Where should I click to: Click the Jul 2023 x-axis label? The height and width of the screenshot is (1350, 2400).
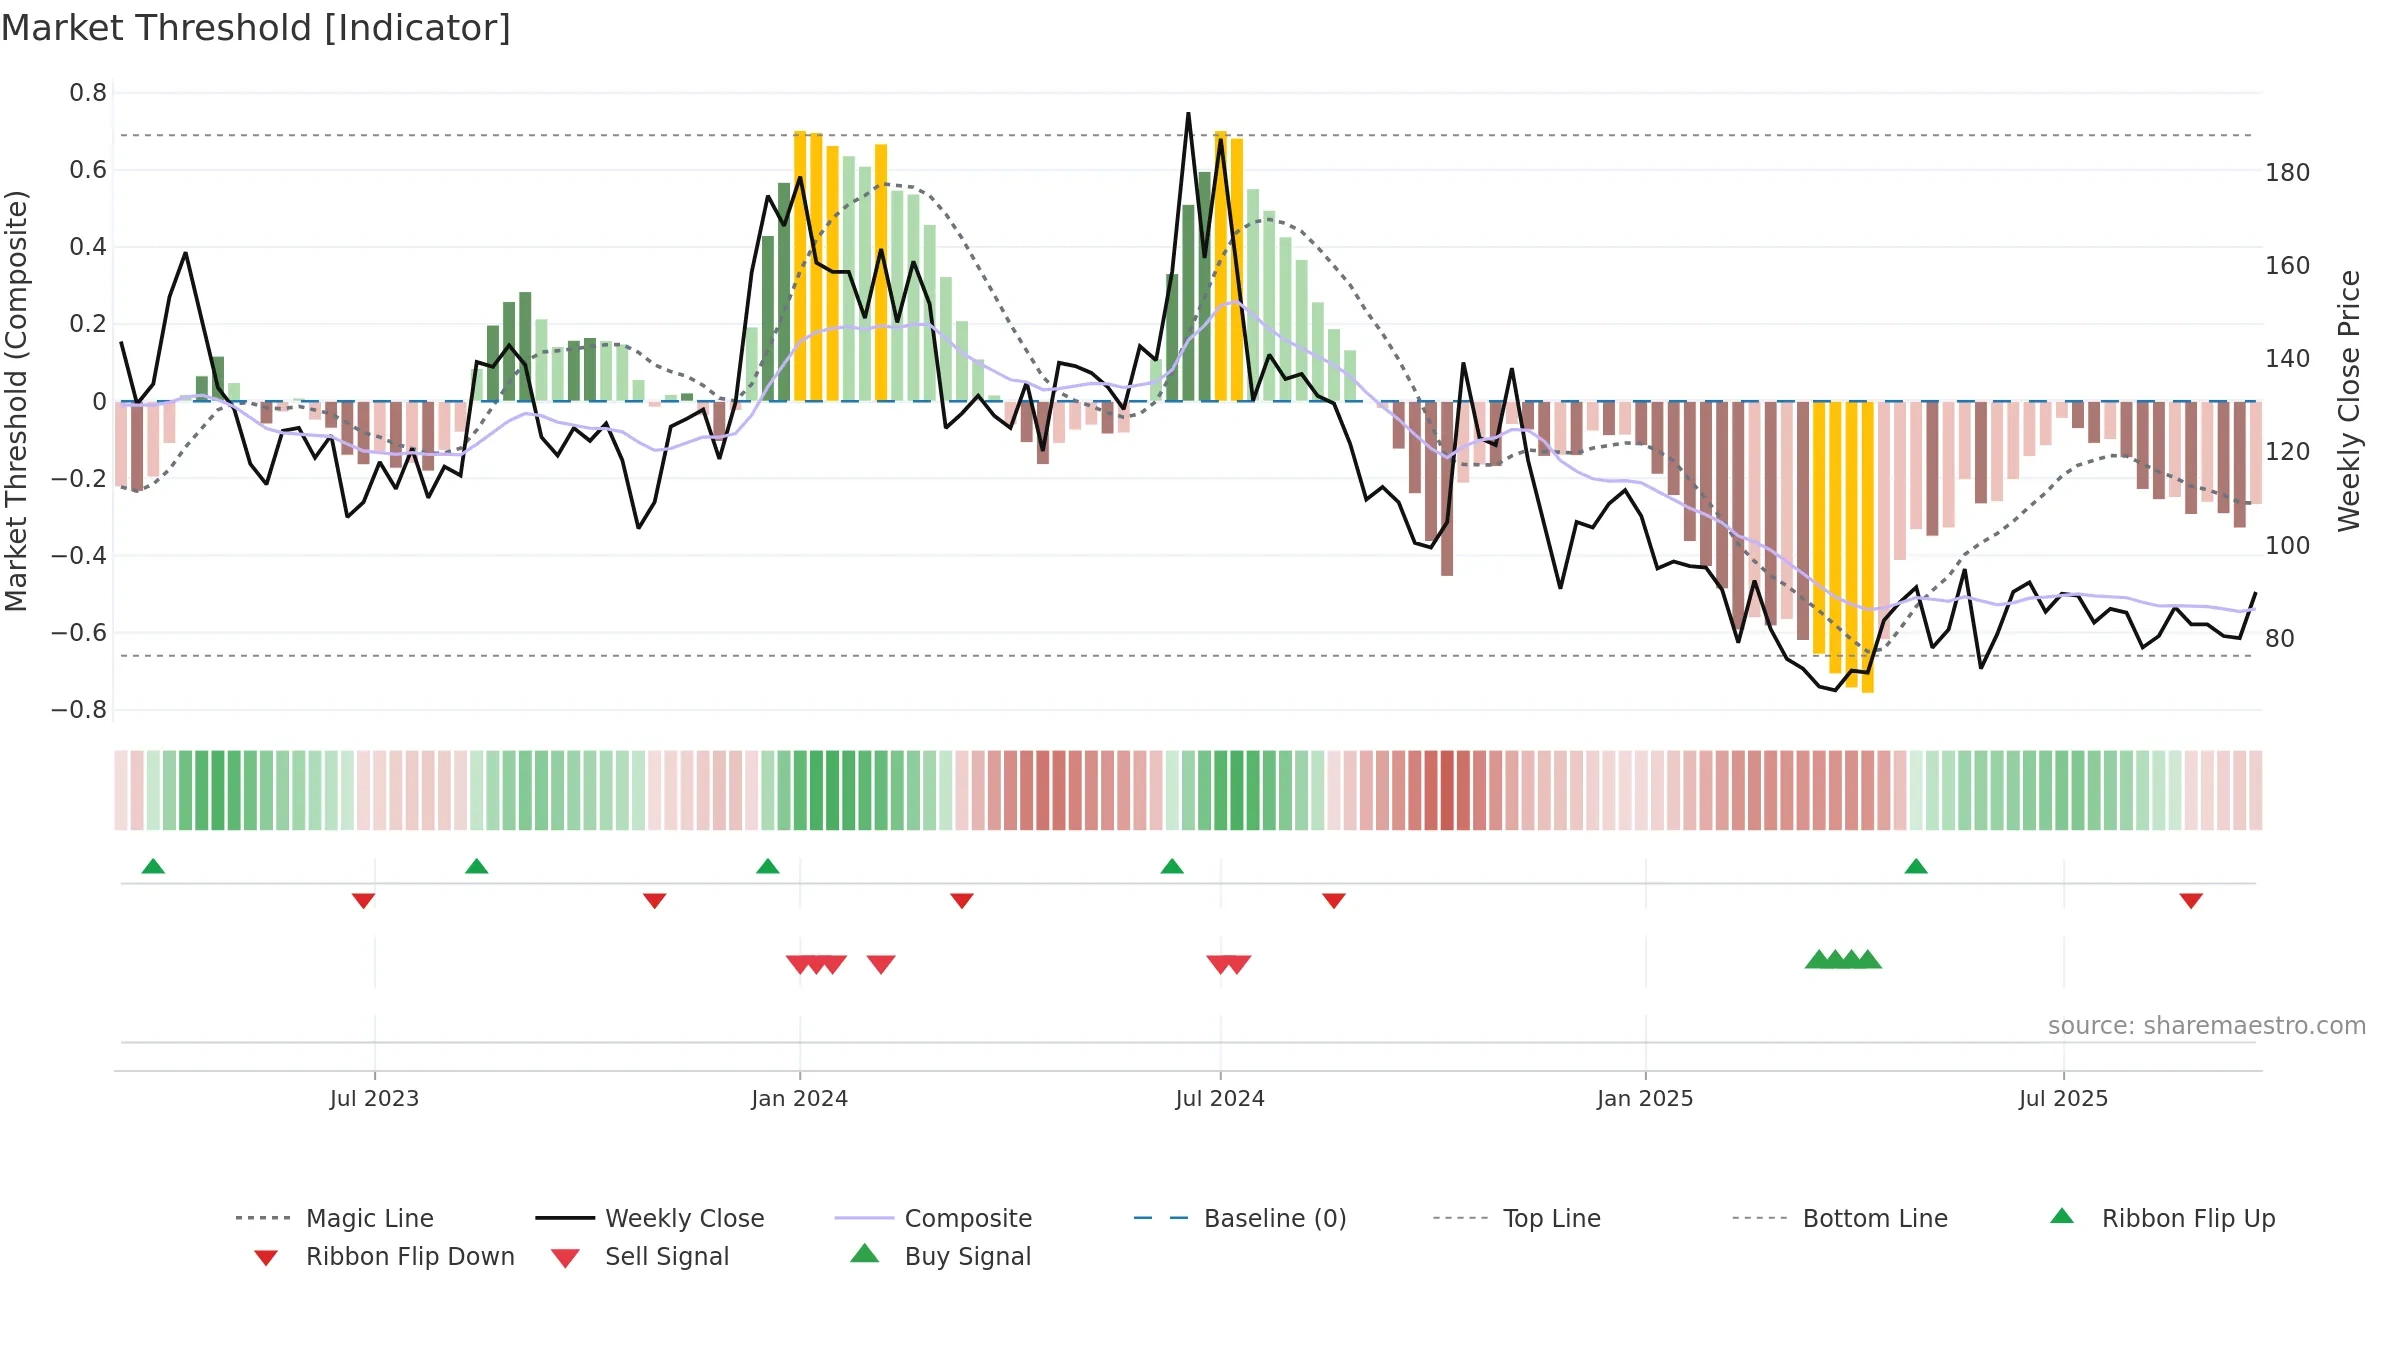(x=375, y=1099)
